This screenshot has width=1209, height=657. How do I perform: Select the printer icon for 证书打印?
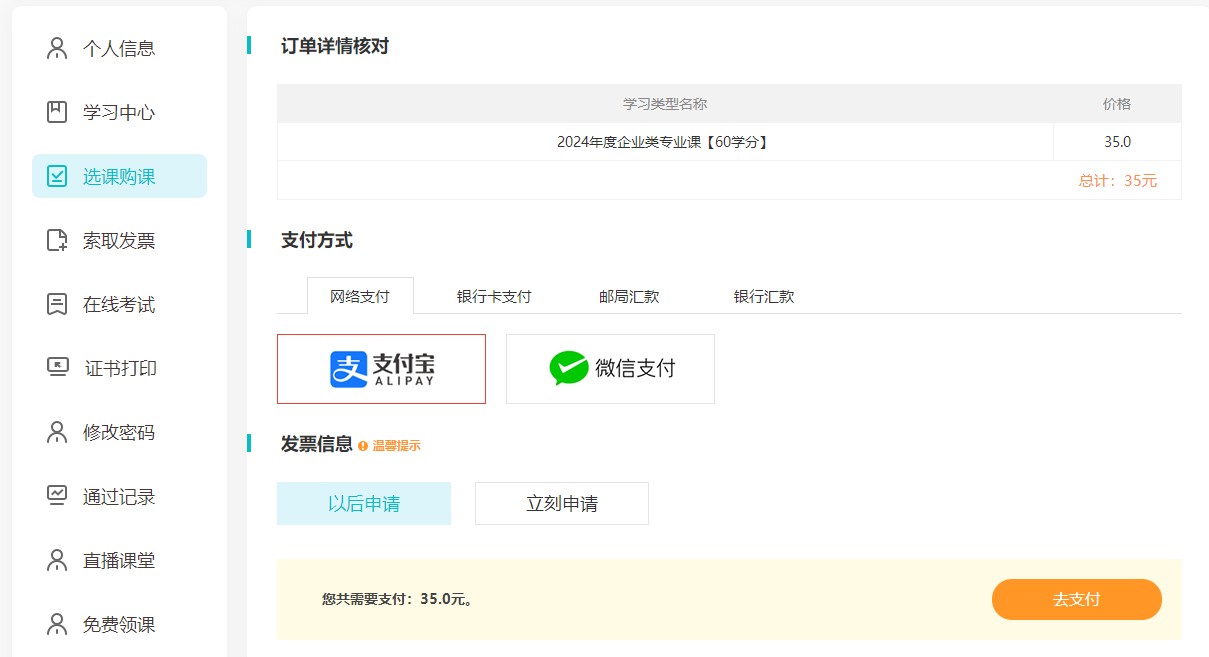pos(56,368)
